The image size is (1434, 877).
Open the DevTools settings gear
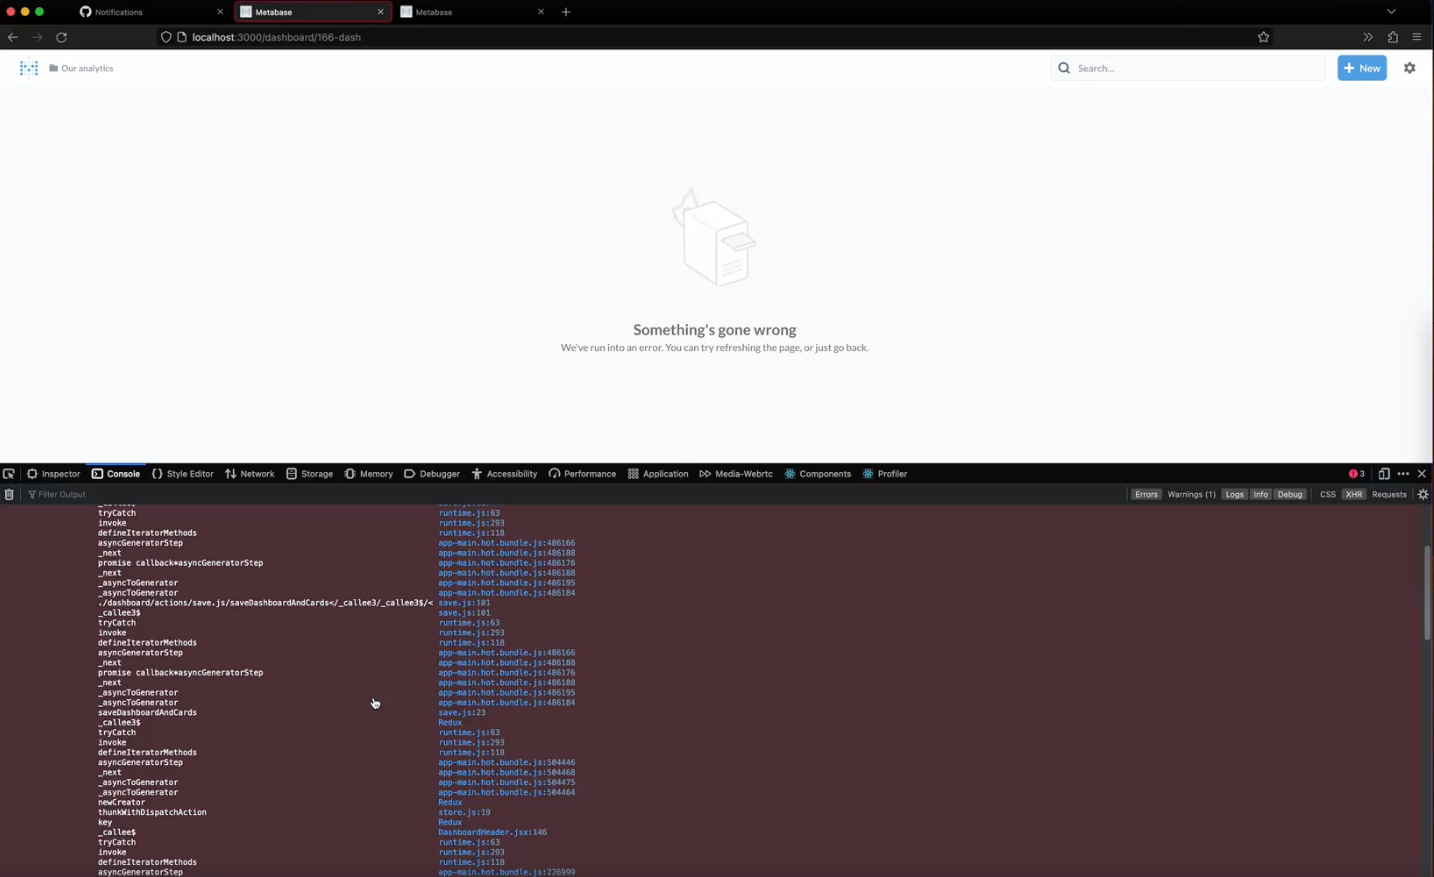tap(1423, 493)
